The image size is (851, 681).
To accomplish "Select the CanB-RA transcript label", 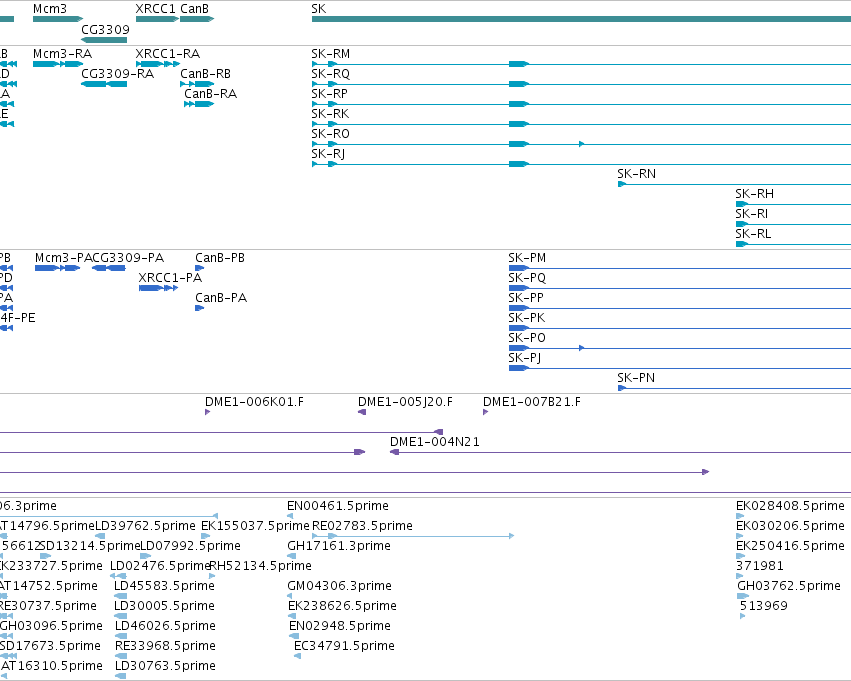I will [x=211, y=93].
